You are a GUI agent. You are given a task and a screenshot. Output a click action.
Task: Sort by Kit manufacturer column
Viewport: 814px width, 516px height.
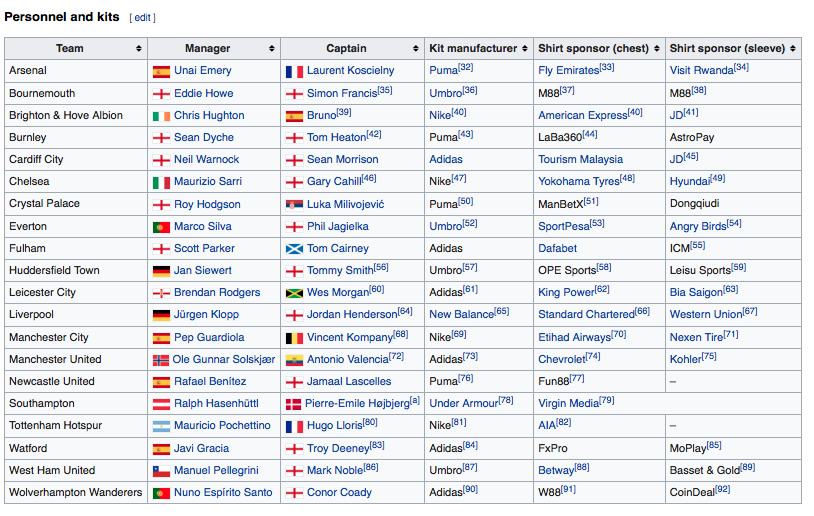point(525,49)
